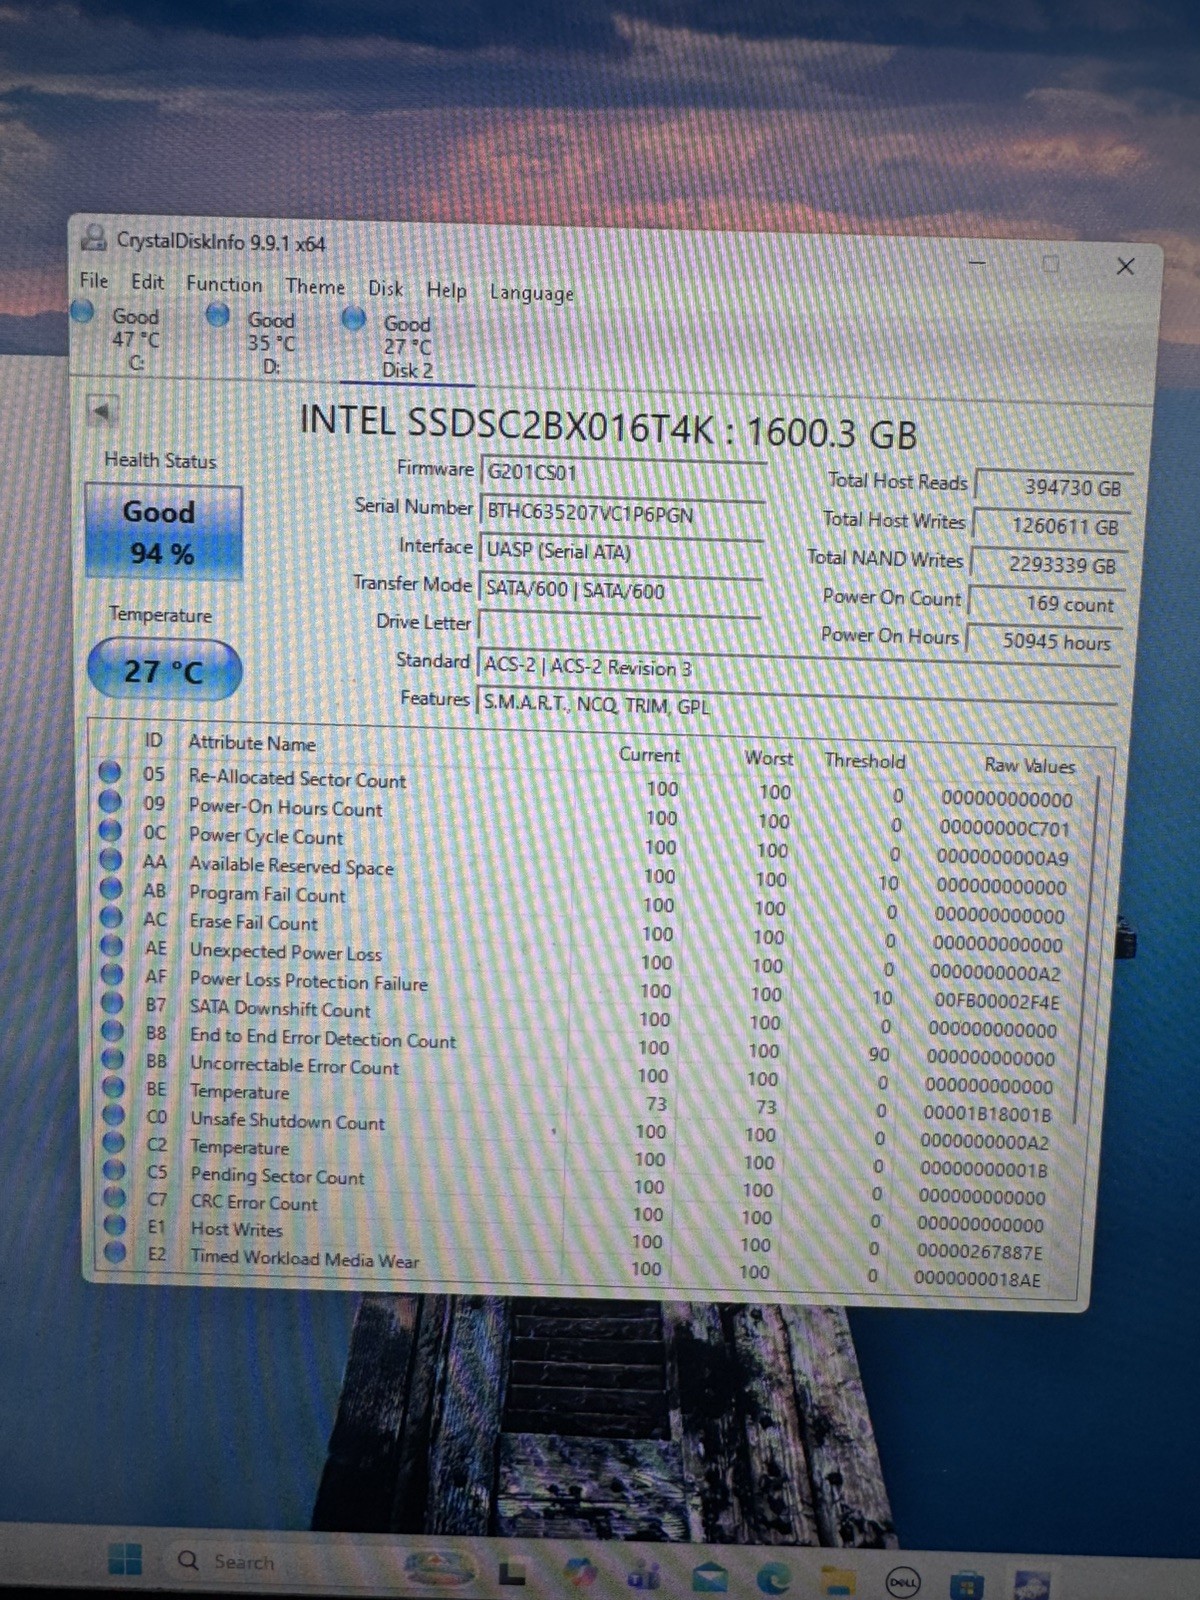Click status dot for Uncorrectable Error Count

[114, 1060]
